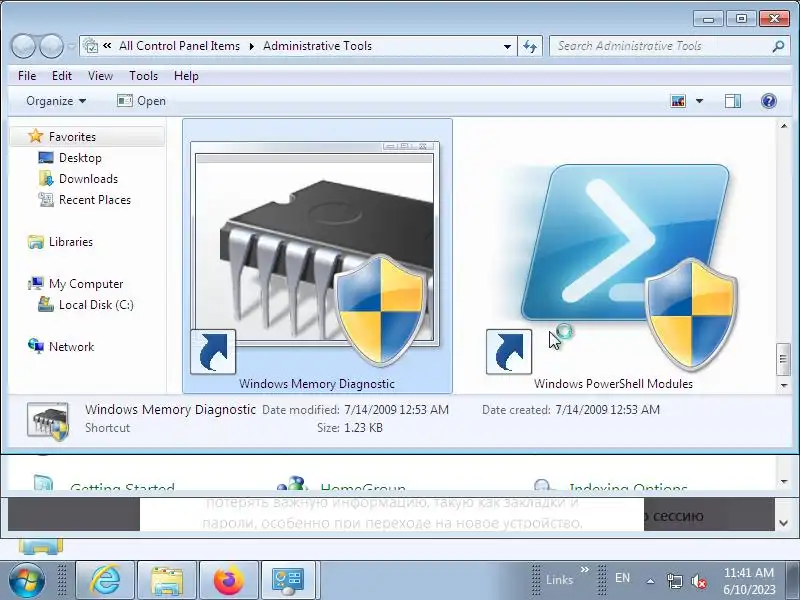Screen dimensions: 800x600
Task: Click the Back navigation button
Action: pyautogui.click(x=23, y=46)
